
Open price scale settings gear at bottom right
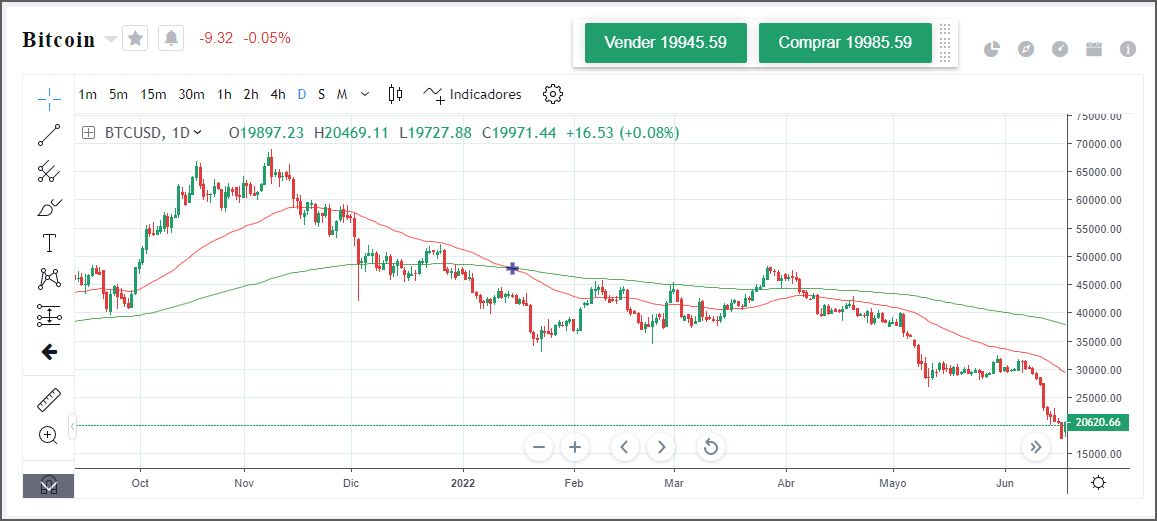[x=1098, y=483]
